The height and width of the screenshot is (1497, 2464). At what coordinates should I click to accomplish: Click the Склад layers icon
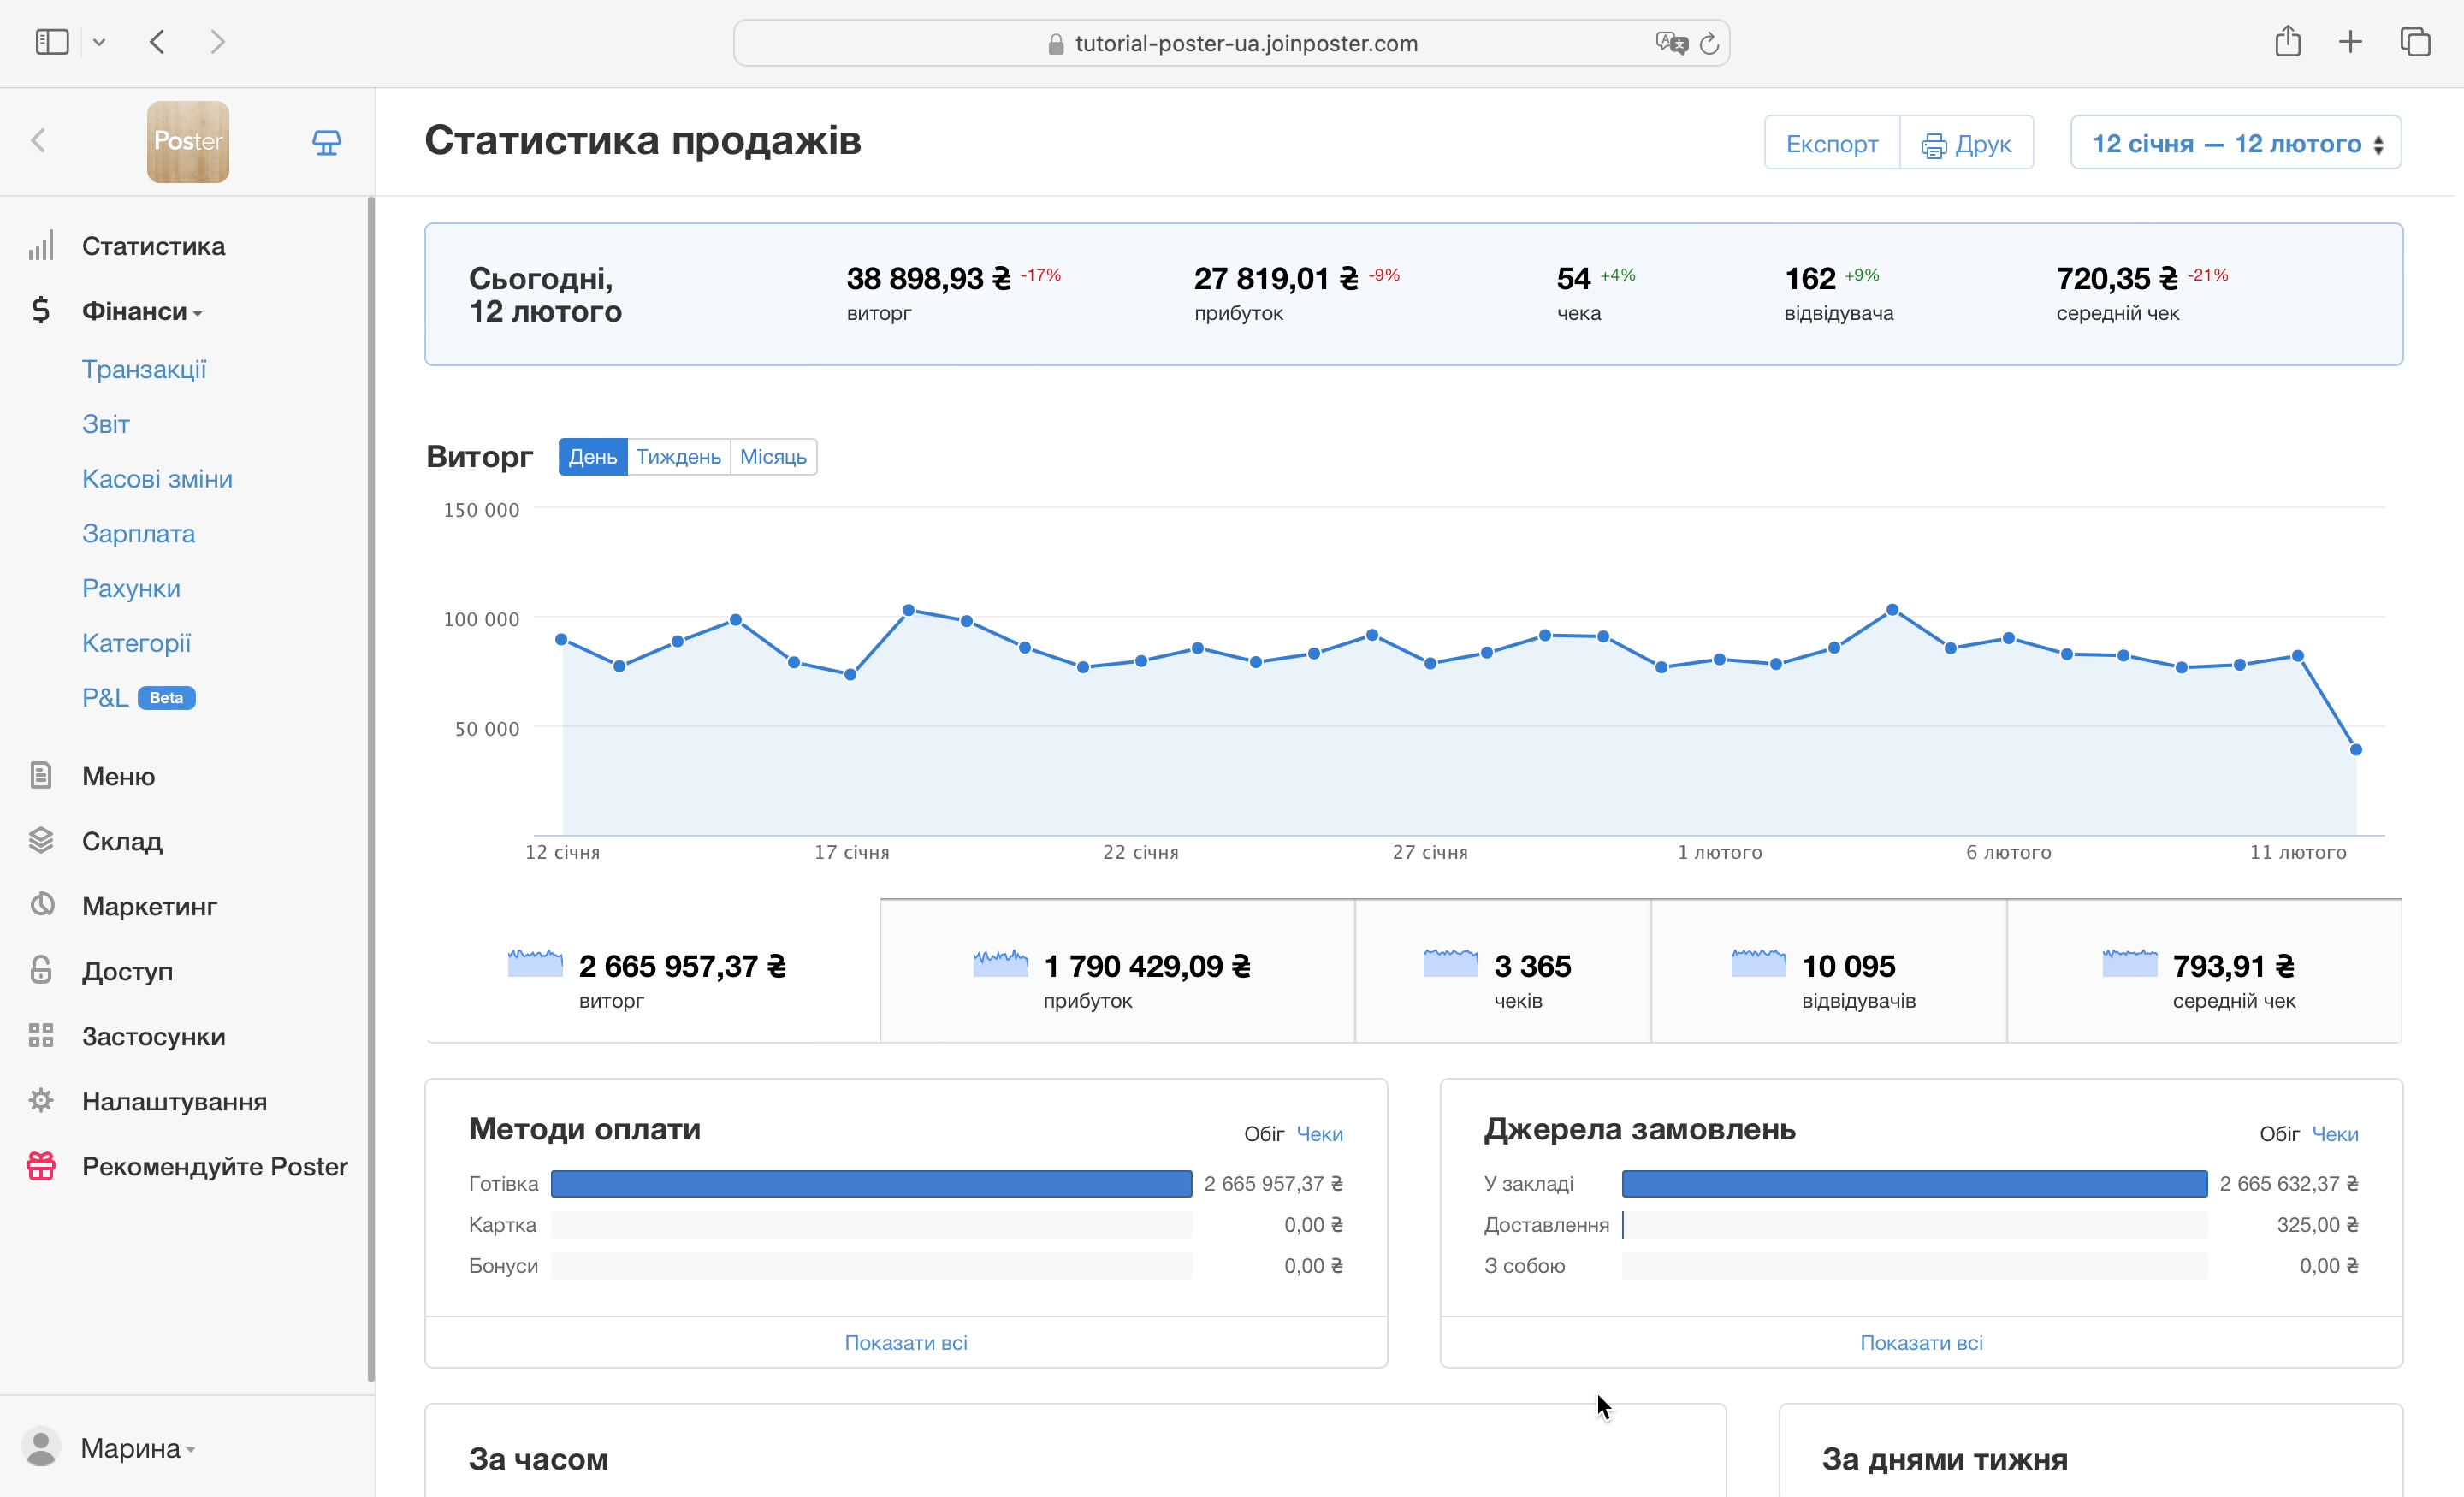(x=41, y=840)
